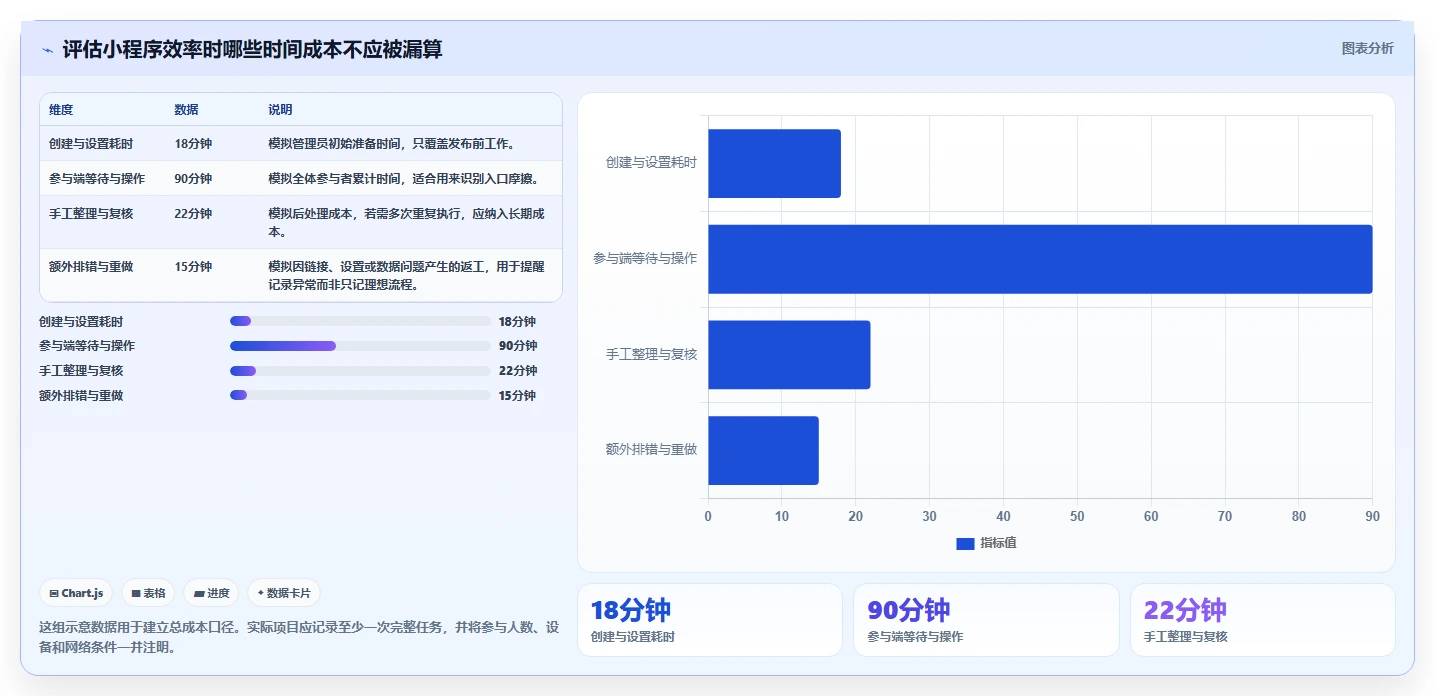Click the blue legend swatch for 指标值
Image resolution: width=1435 pixels, height=696 pixels.
point(965,543)
